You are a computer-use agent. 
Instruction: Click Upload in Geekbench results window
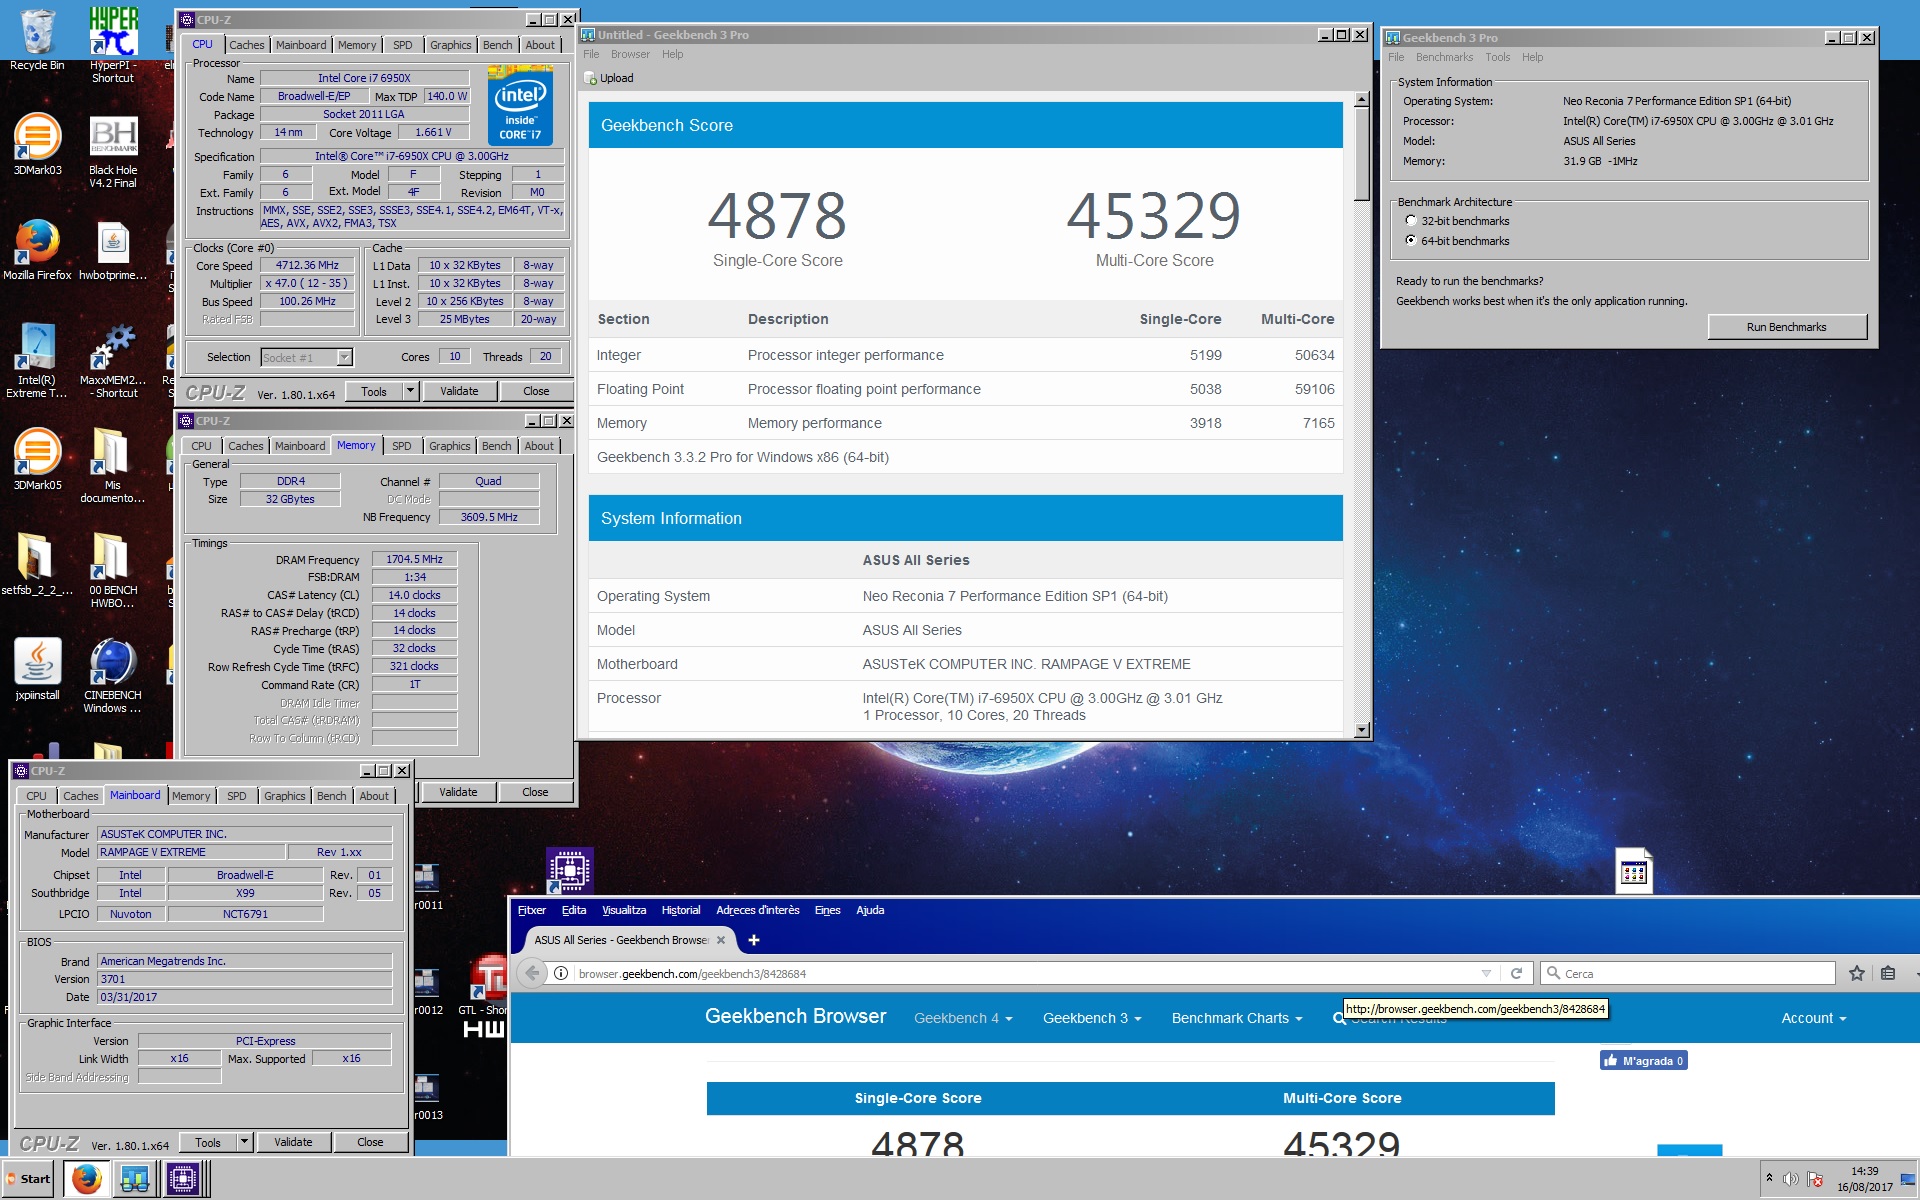tap(609, 78)
